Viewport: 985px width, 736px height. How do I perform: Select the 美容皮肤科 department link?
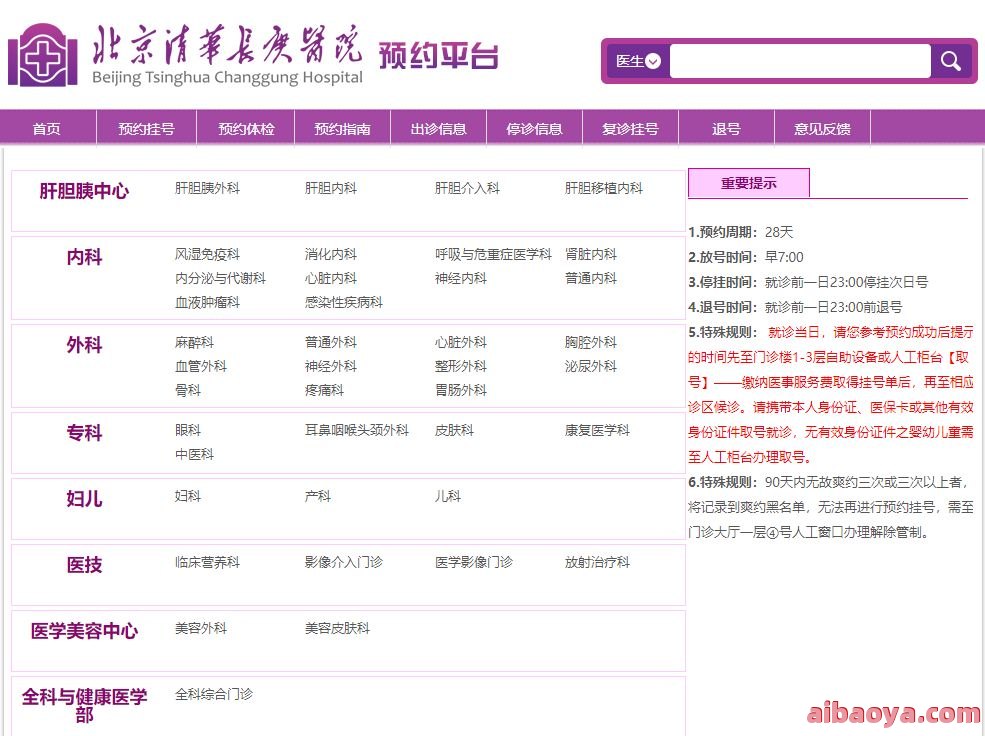[337, 628]
